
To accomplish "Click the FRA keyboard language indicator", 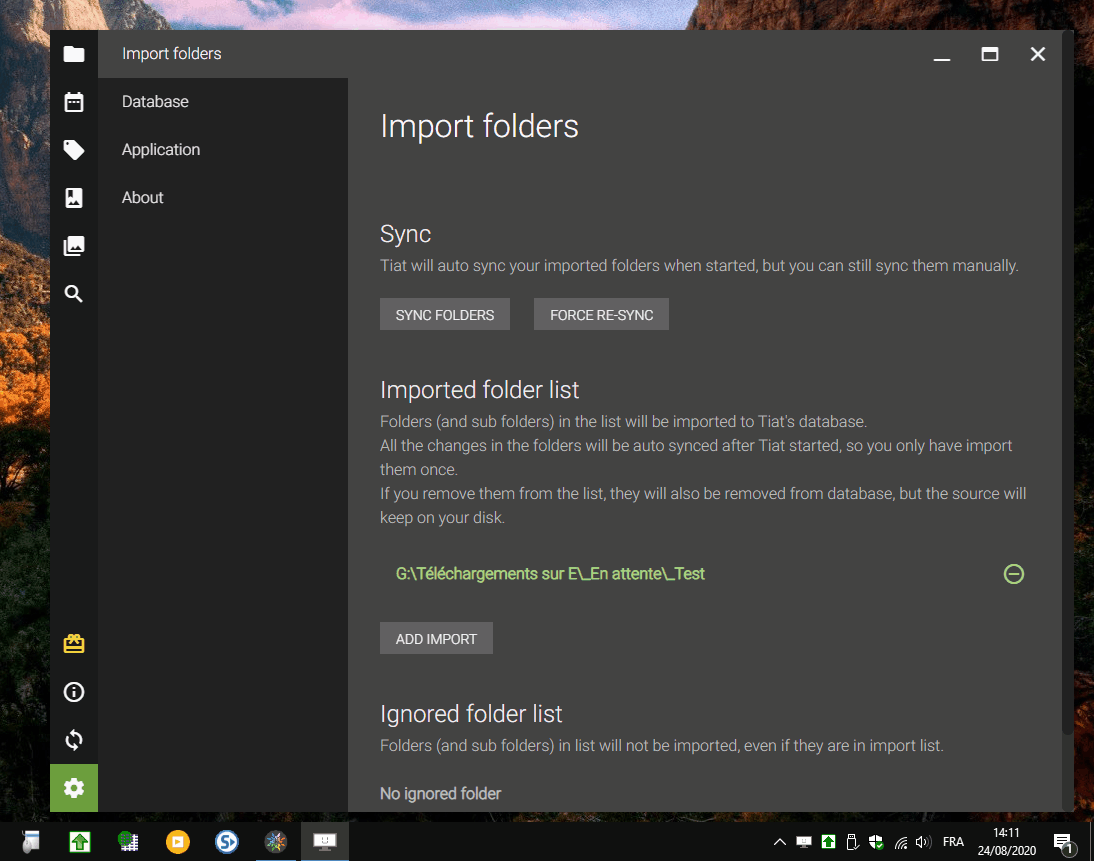I will [x=953, y=842].
